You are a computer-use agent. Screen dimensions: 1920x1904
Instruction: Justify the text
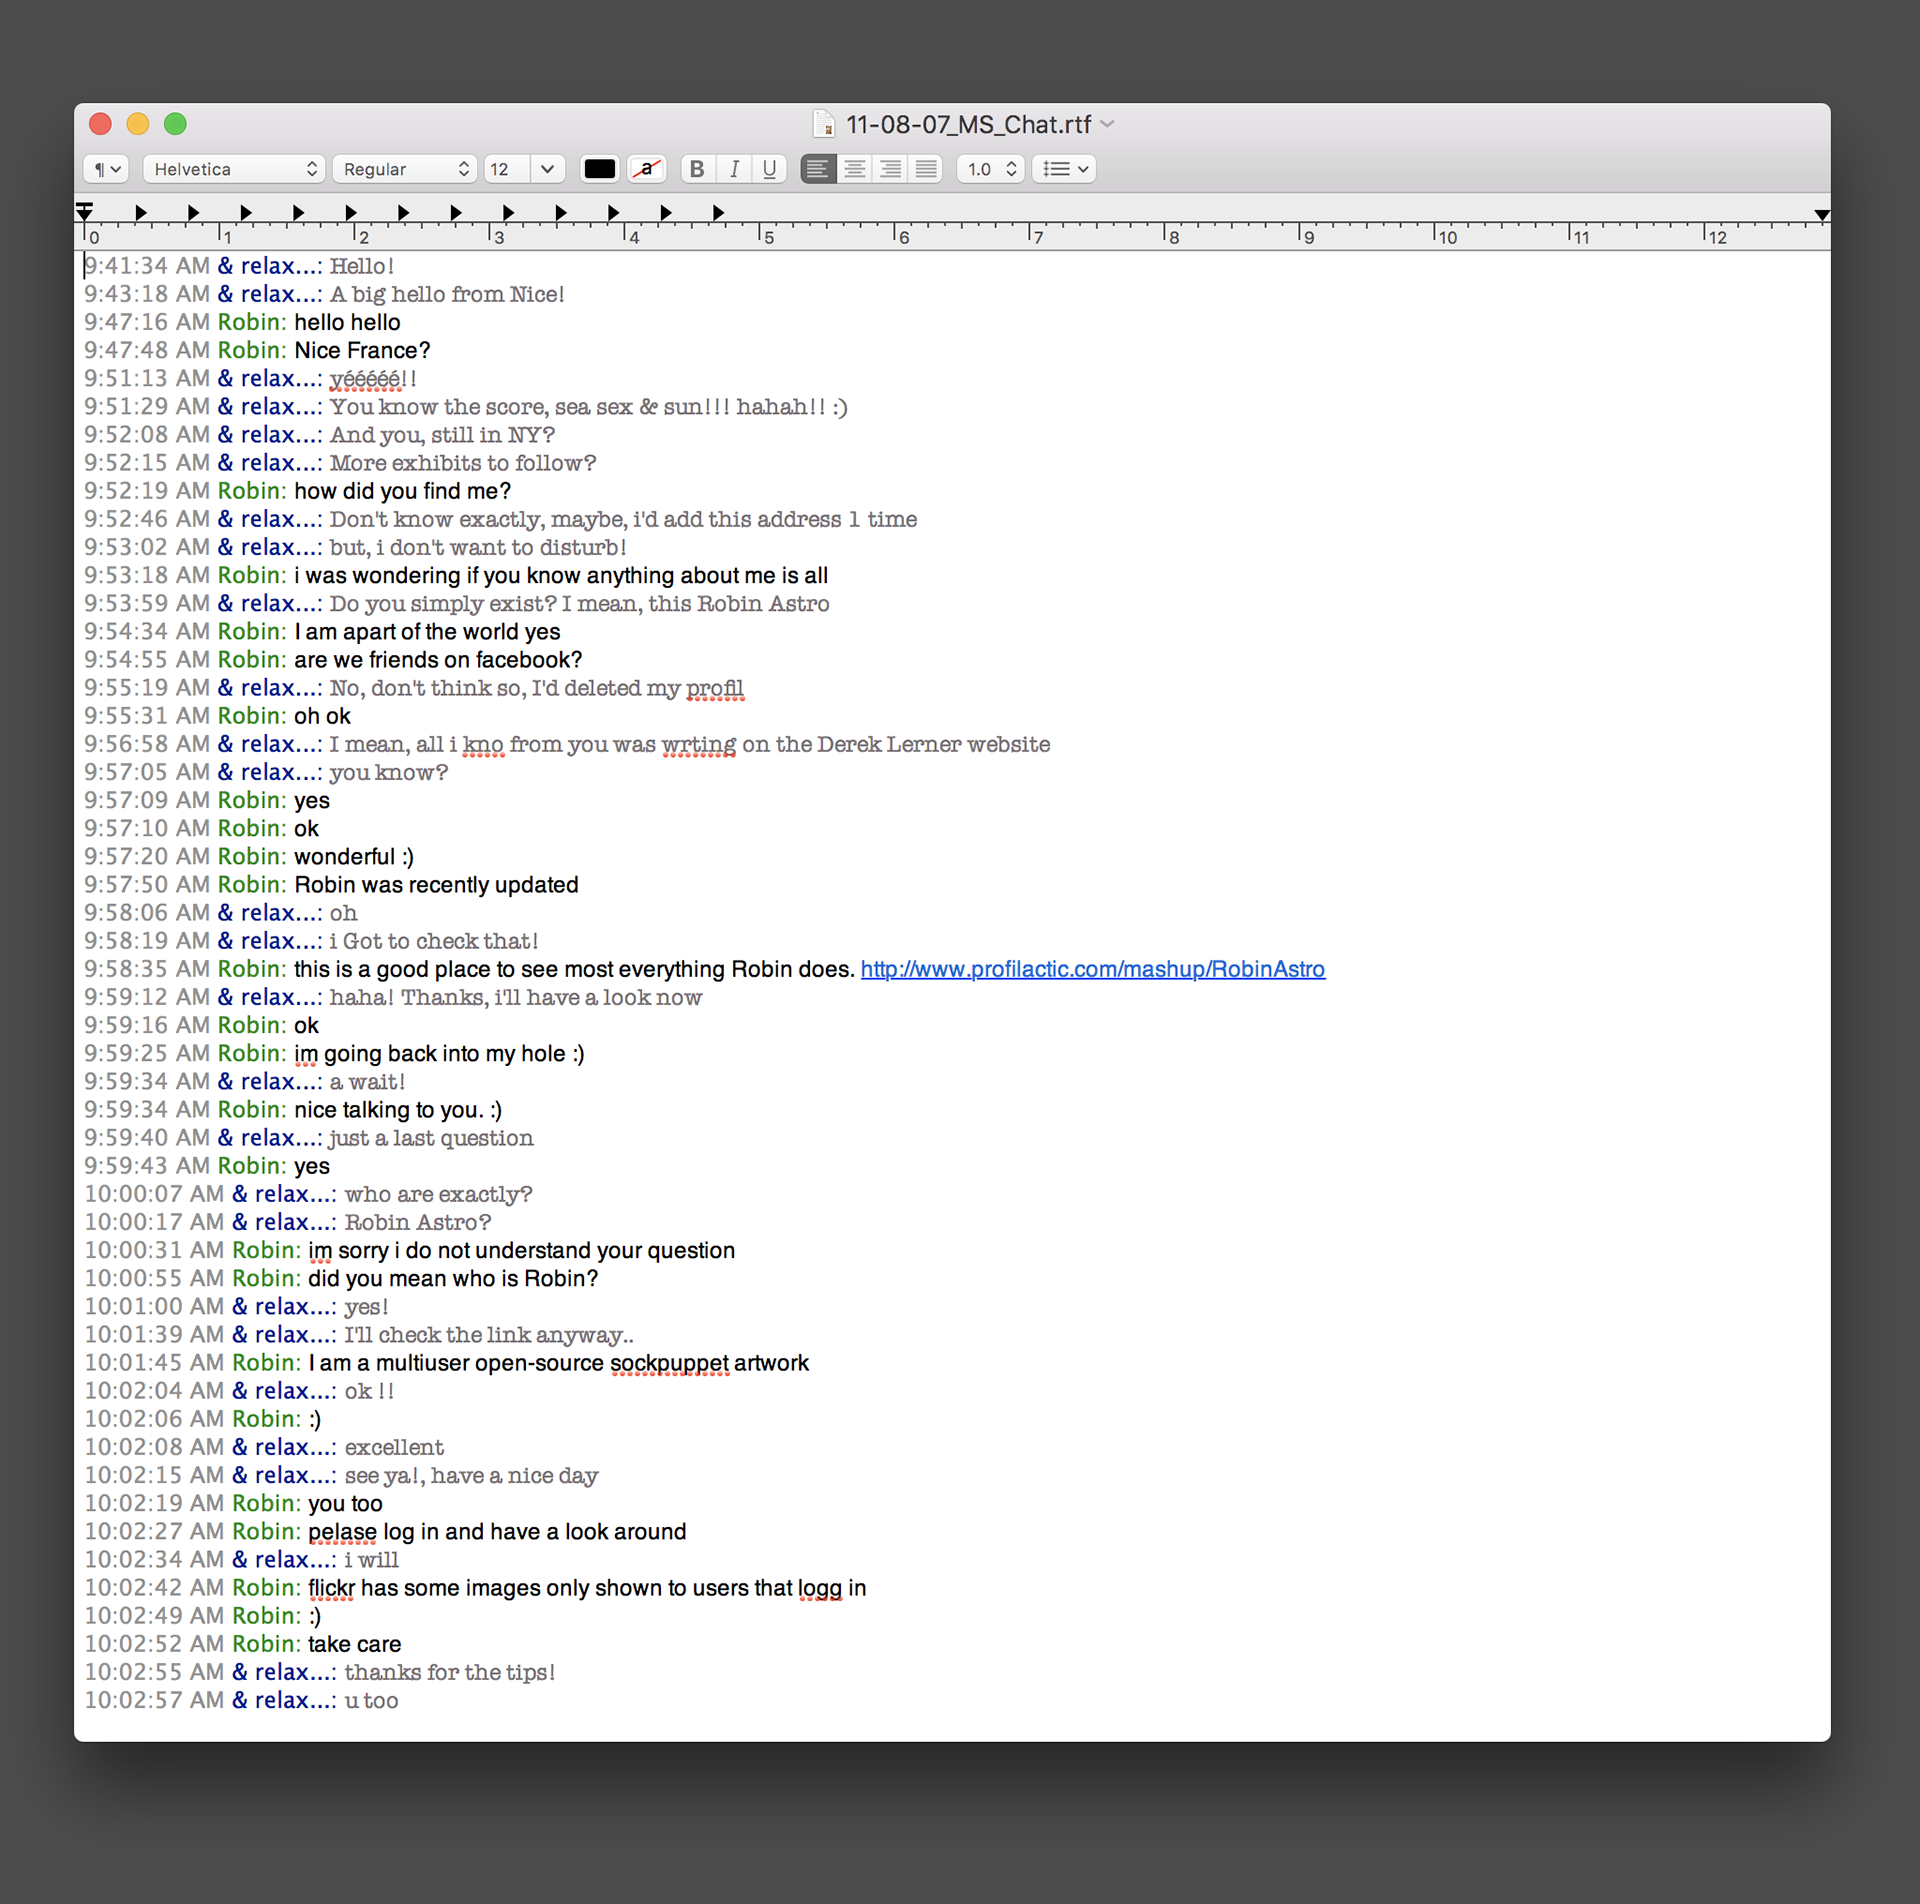point(926,169)
